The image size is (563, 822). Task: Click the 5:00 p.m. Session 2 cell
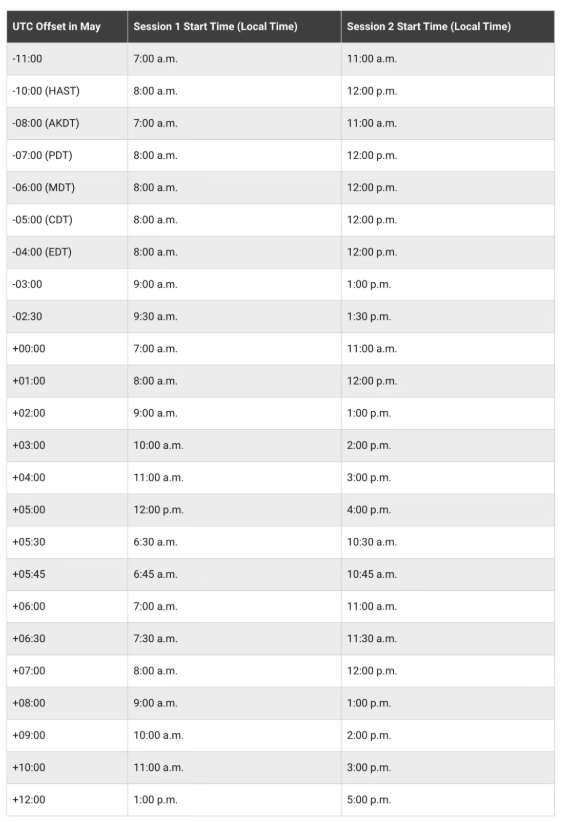point(448,800)
